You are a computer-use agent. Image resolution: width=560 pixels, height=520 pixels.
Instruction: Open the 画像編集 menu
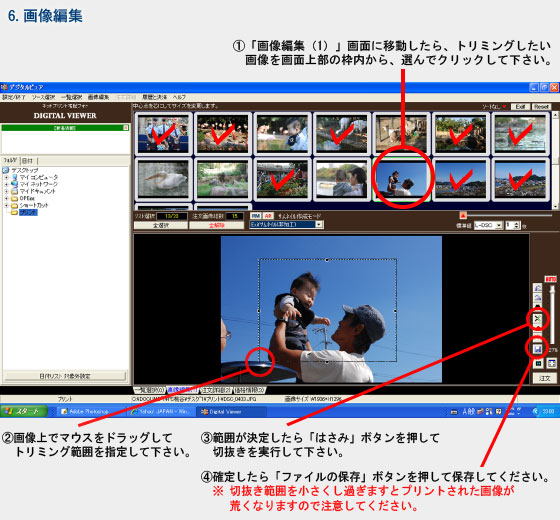point(98,97)
